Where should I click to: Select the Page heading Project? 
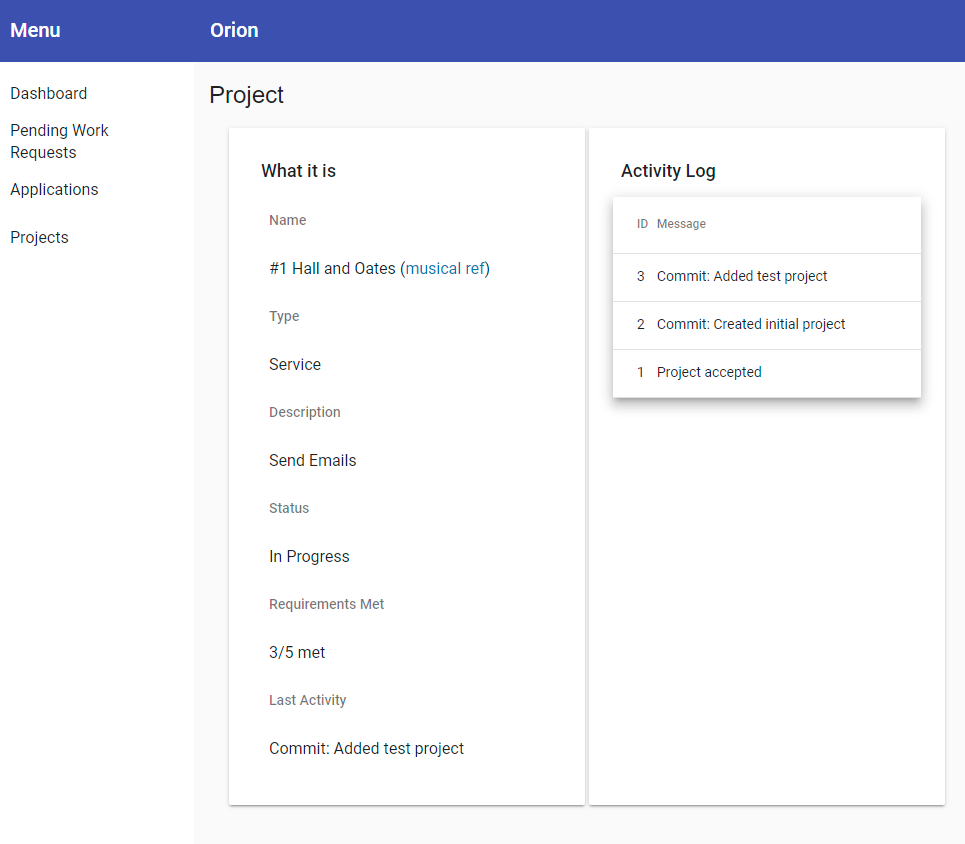(246, 95)
